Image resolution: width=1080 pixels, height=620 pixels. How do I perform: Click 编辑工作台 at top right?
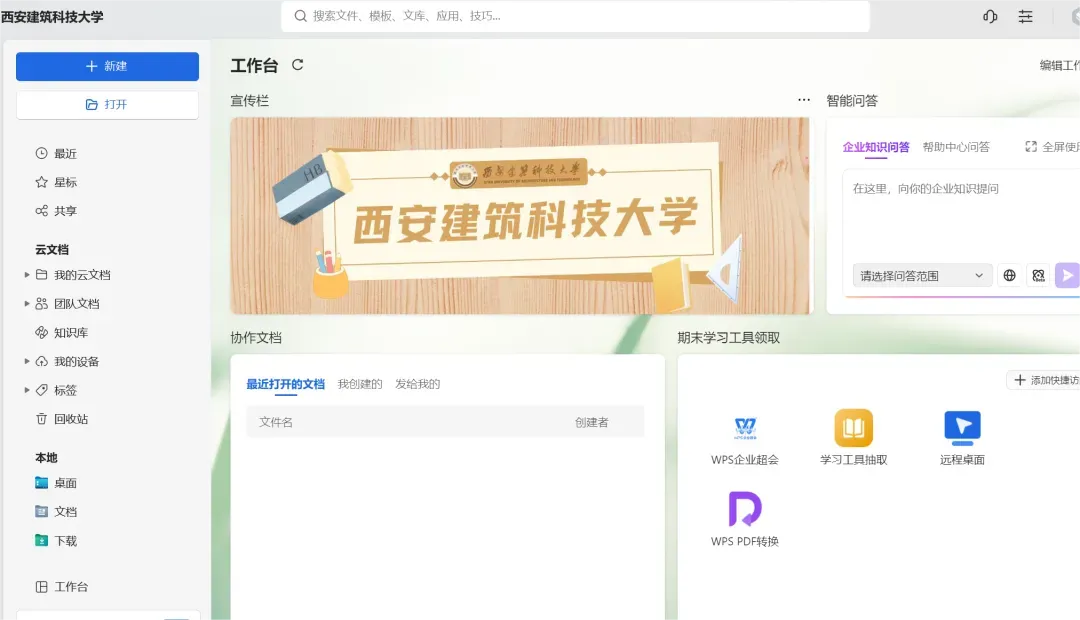[1059, 65]
